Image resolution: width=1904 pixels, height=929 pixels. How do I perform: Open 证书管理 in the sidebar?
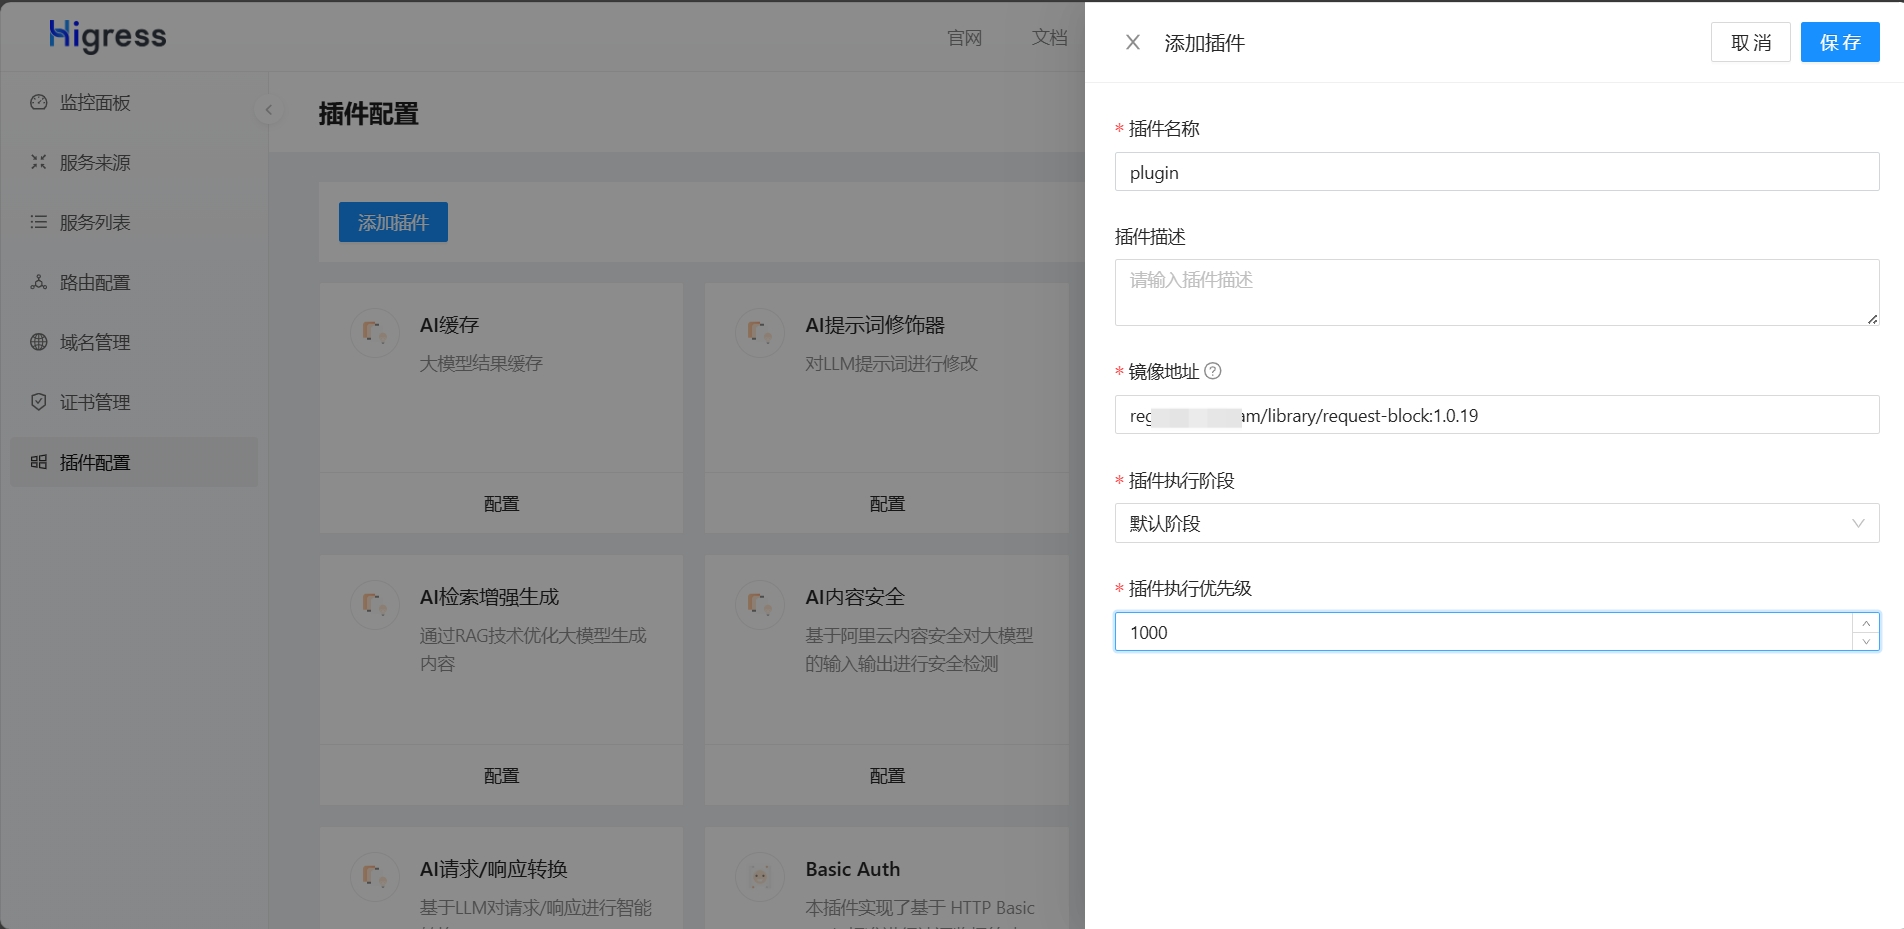click(134, 402)
